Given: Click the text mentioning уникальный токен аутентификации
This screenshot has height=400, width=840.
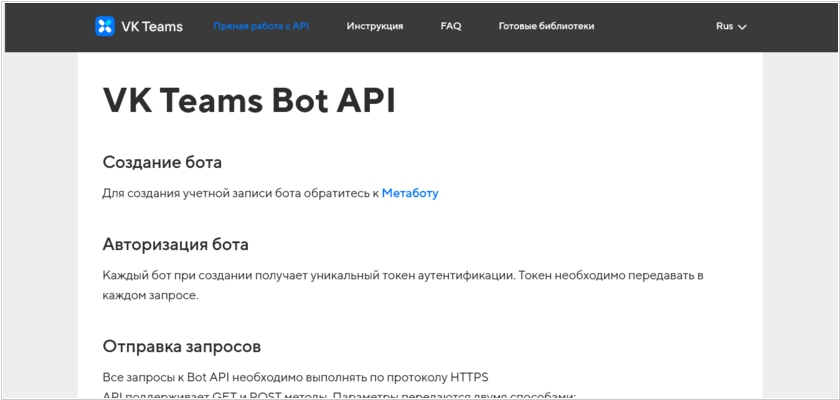Looking at the screenshot, I should point(402,285).
